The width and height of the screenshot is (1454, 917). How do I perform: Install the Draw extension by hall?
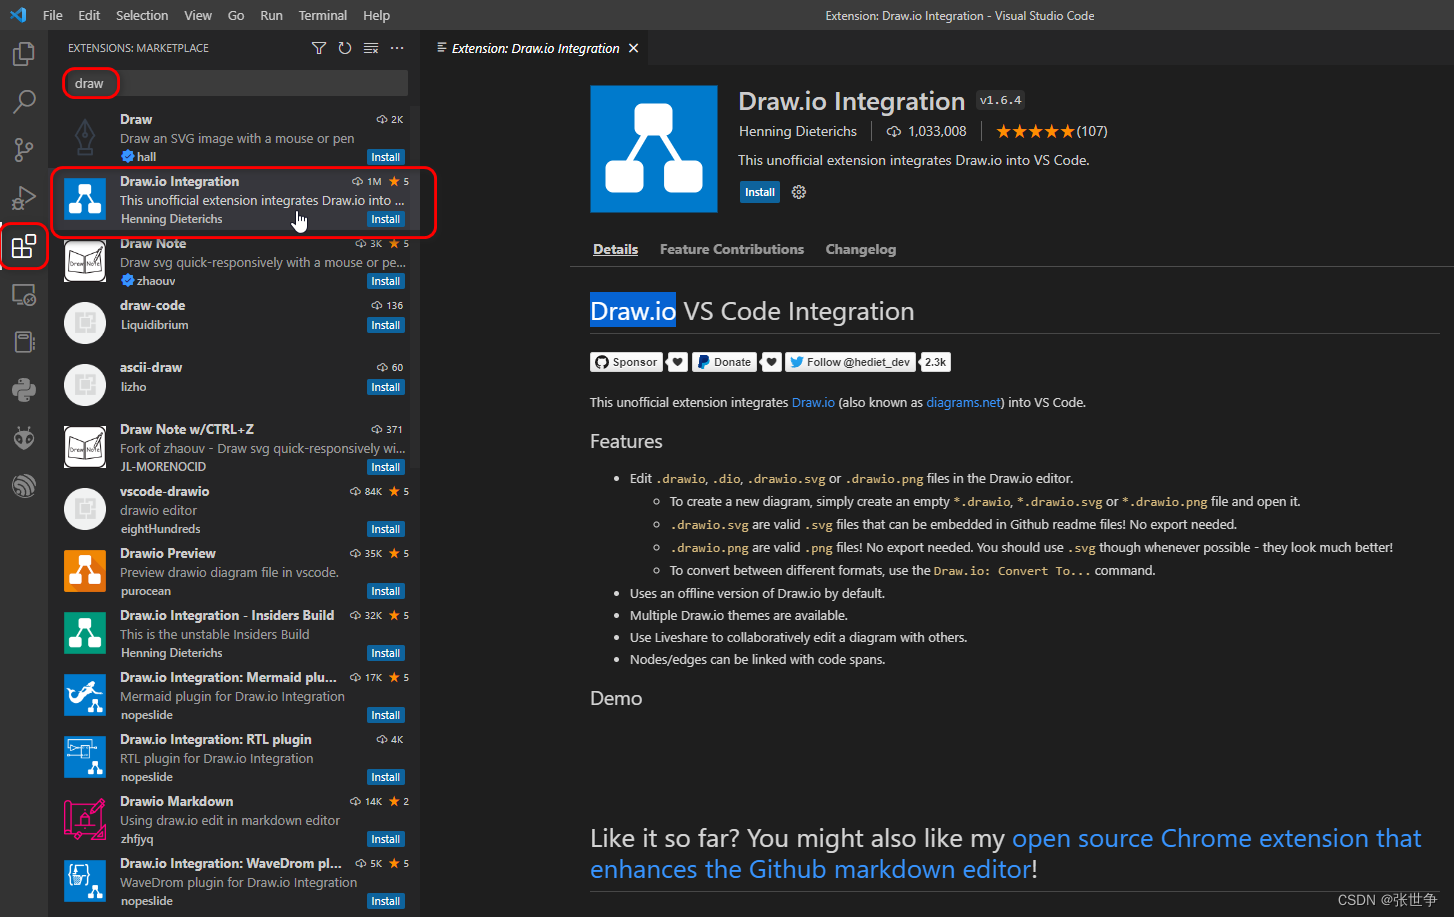point(386,157)
